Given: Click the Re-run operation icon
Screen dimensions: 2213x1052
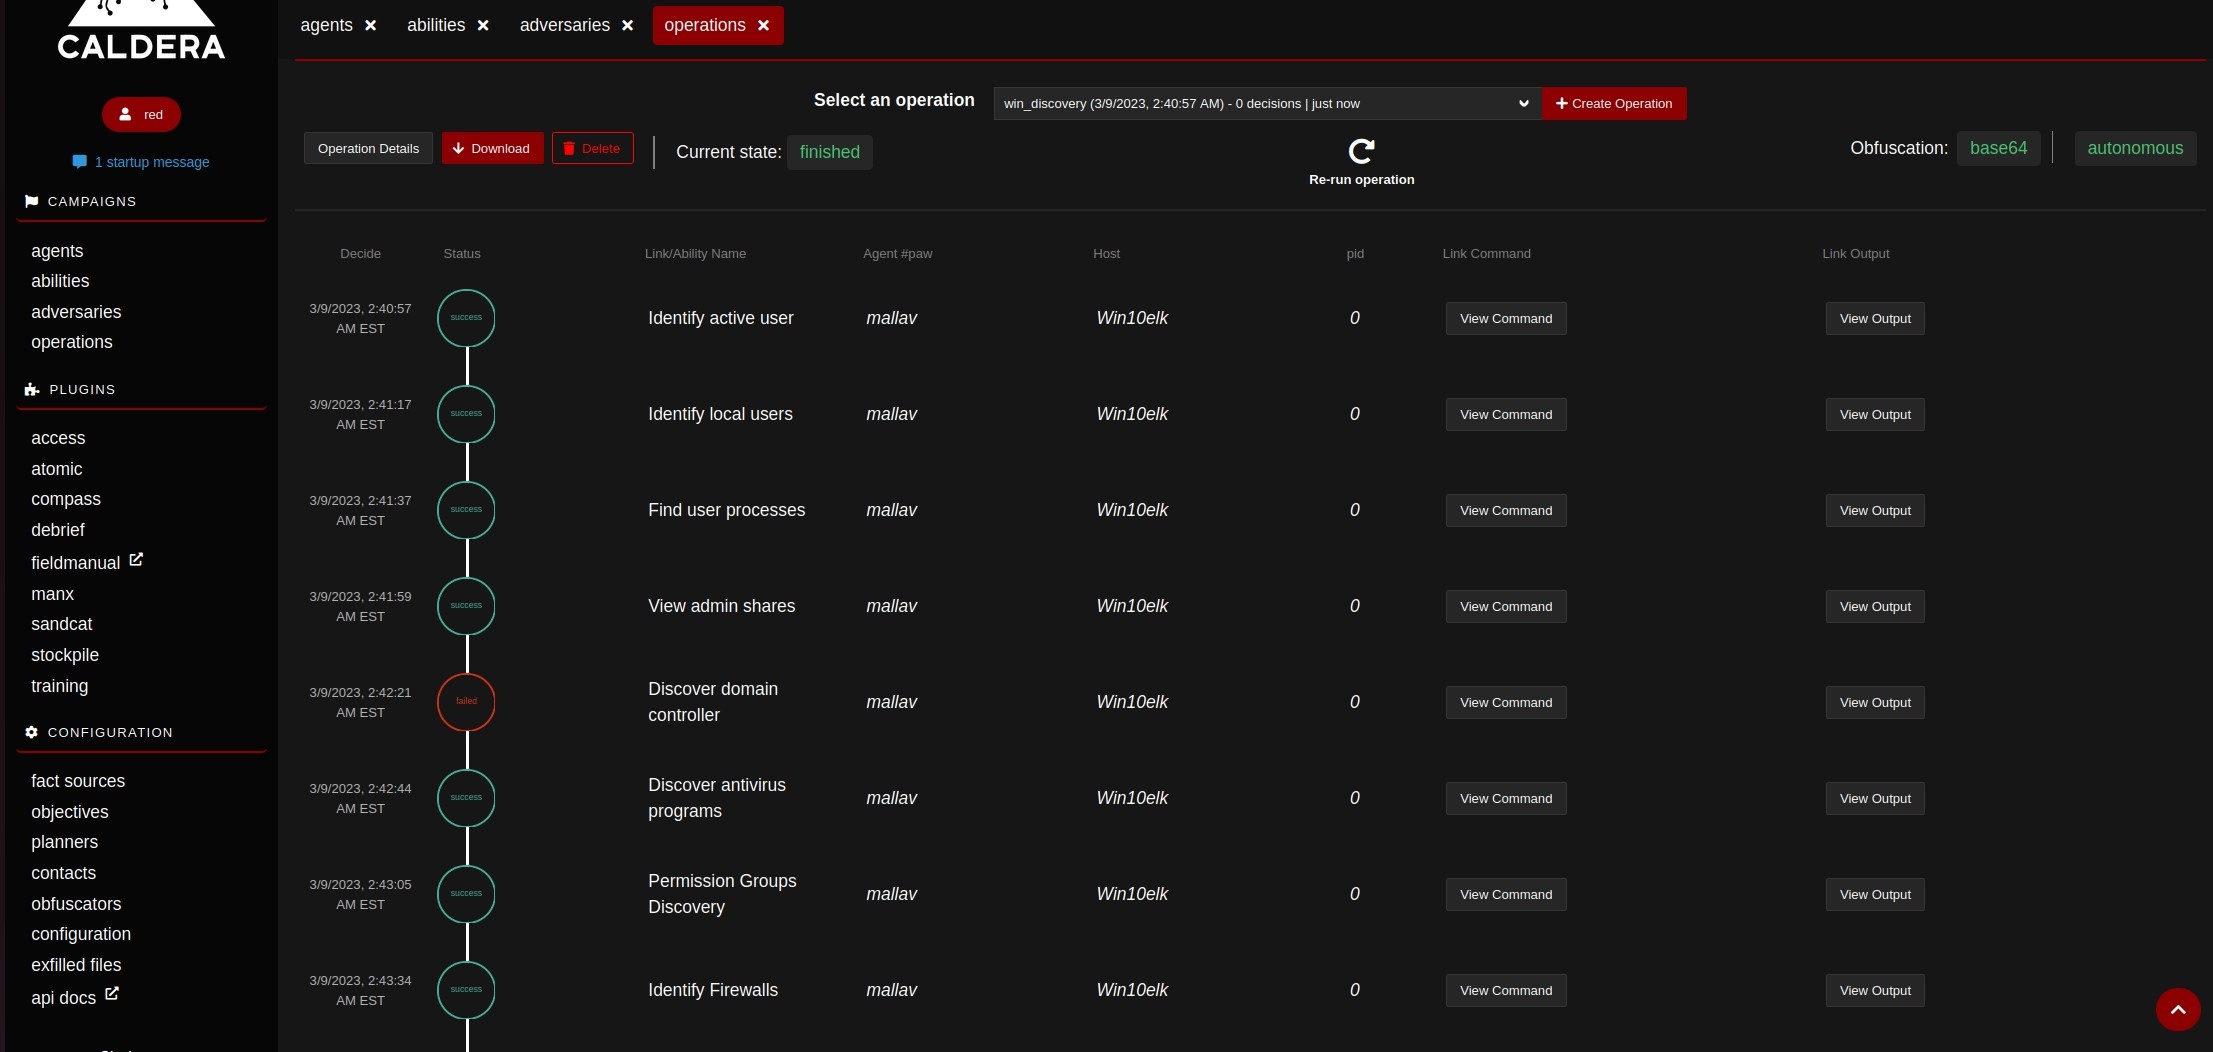Looking at the screenshot, I should [x=1361, y=151].
